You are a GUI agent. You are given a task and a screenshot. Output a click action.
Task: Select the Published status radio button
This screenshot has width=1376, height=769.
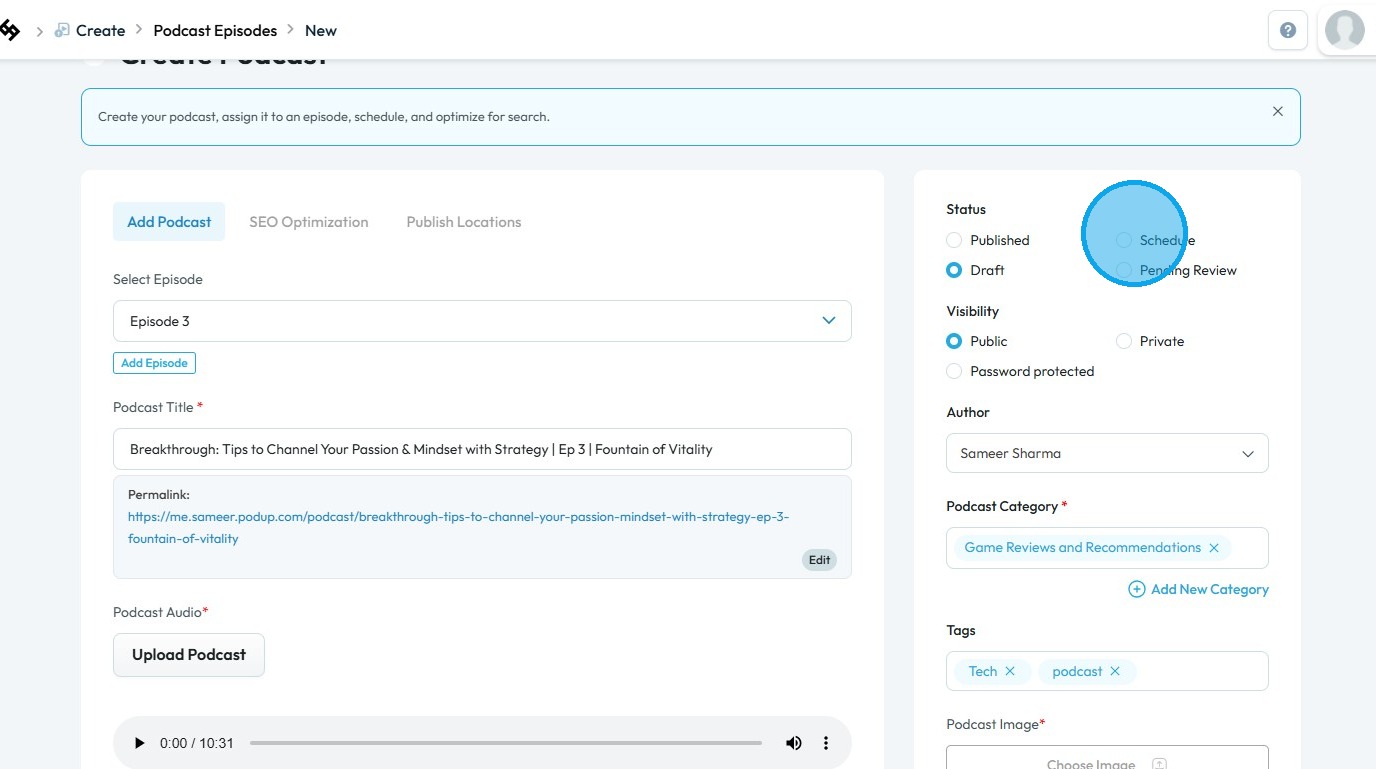954,240
